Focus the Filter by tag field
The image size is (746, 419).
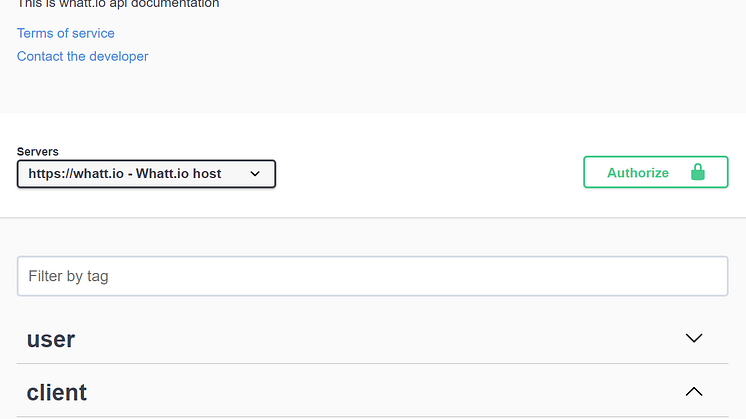click(x=373, y=276)
